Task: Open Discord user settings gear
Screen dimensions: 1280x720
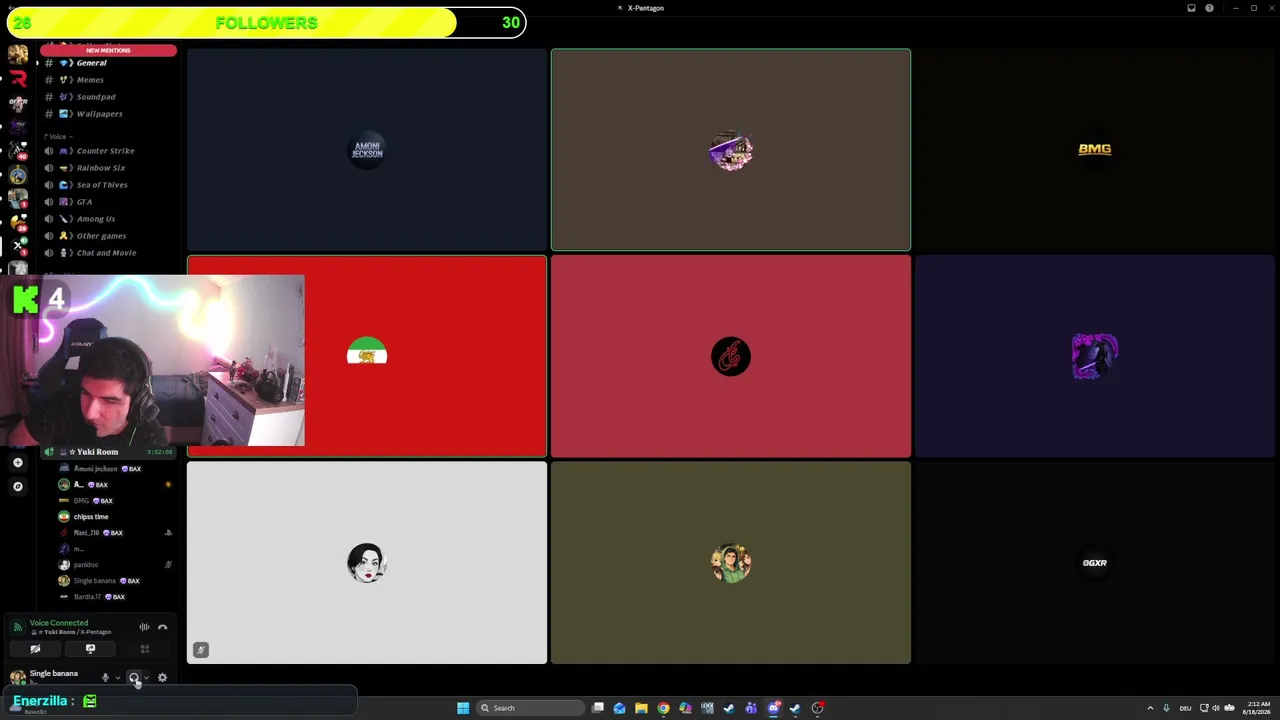Action: point(162,677)
